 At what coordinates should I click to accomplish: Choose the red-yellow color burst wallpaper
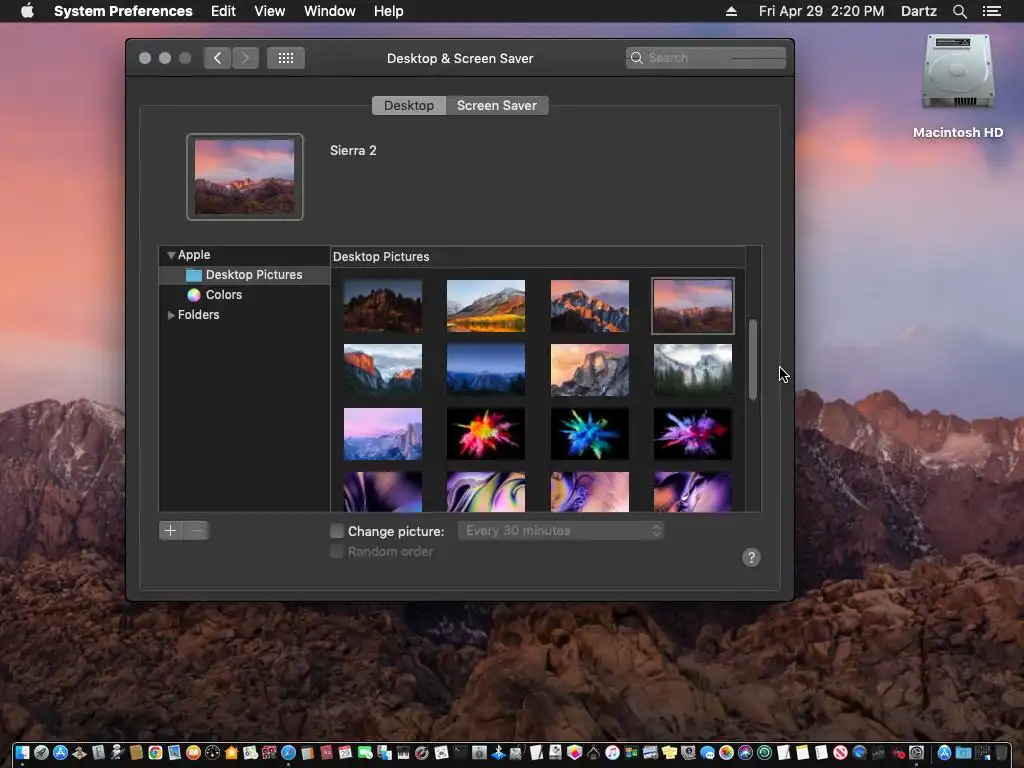pos(486,434)
